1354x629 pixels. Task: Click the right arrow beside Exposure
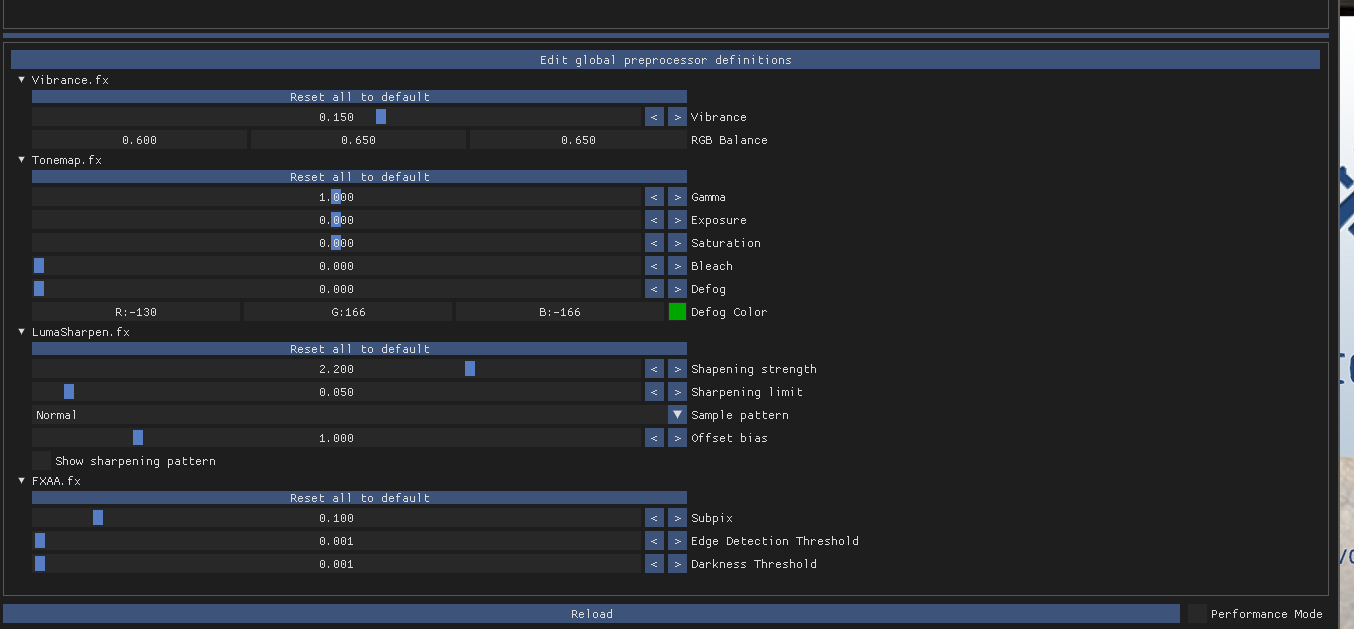tap(677, 220)
